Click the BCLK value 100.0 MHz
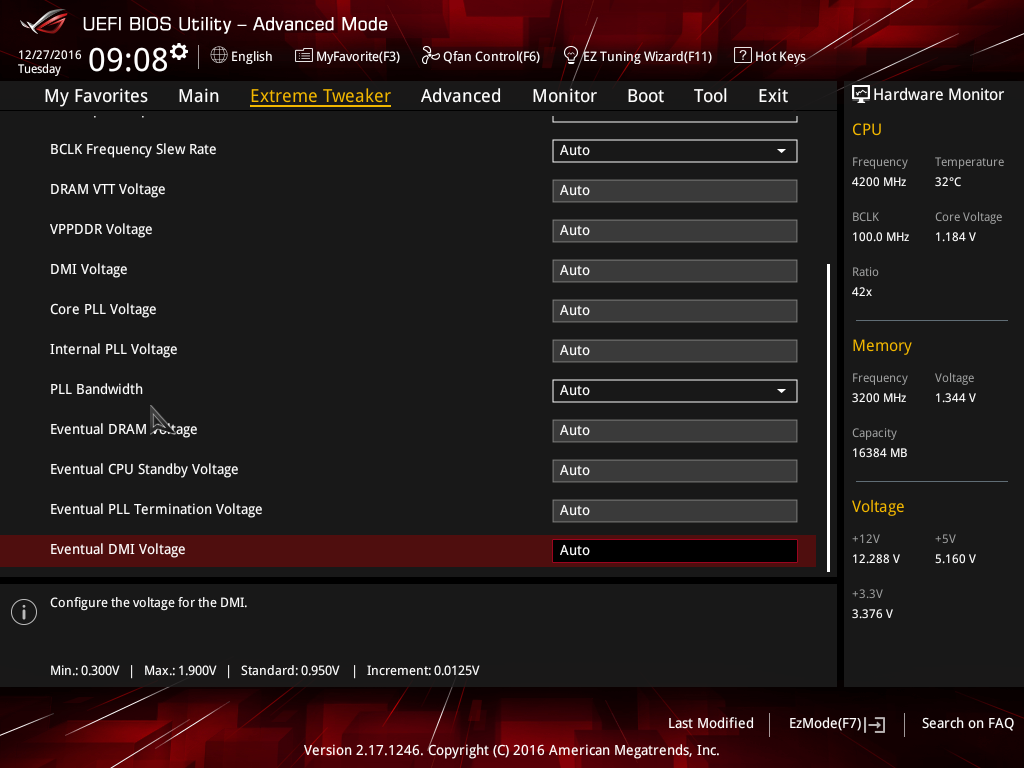The width and height of the screenshot is (1024, 768). click(880, 237)
